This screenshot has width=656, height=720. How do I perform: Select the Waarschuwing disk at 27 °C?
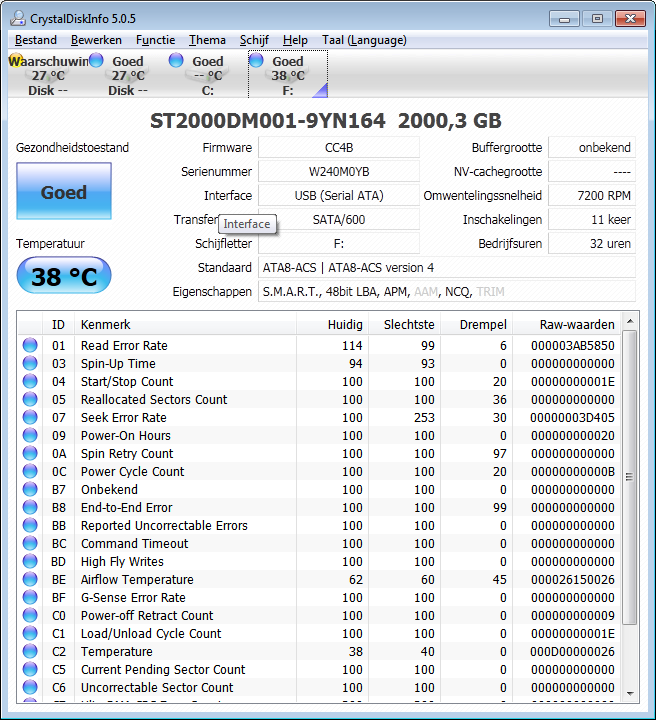tap(48, 75)
